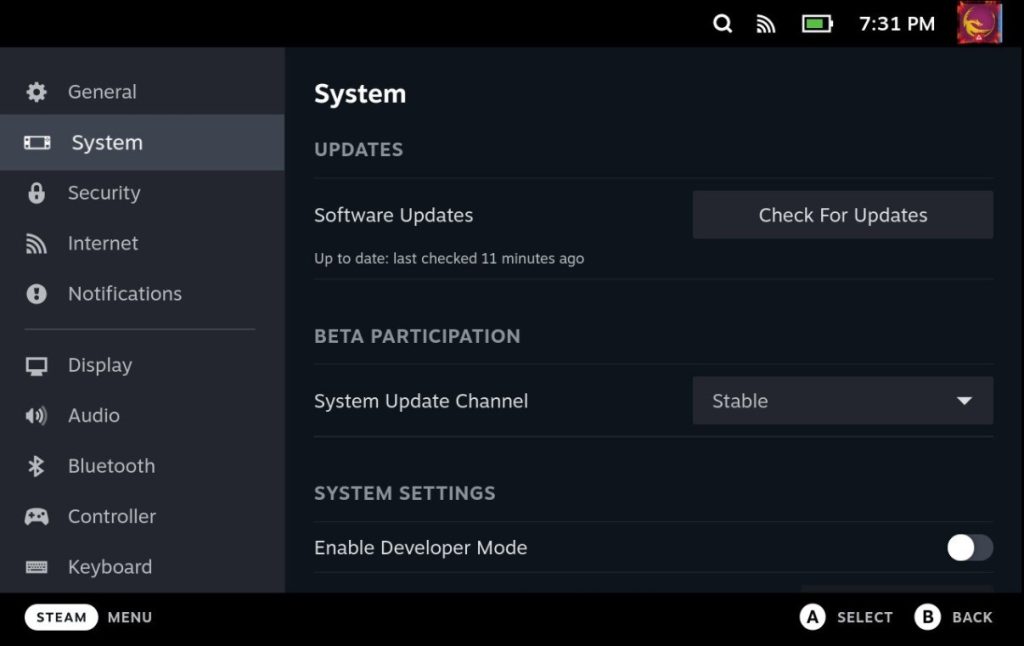Click the B Back button hint
The image size is (1024, 646).
tap(953, 617)
